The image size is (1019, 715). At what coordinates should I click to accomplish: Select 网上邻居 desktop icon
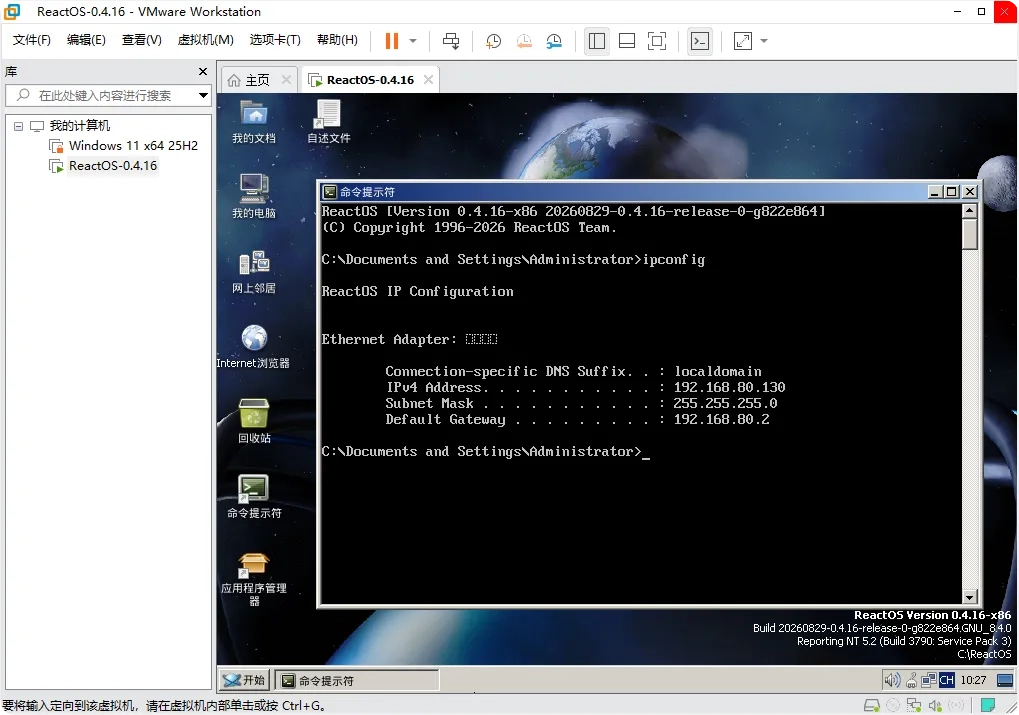(x=254, y=272)
